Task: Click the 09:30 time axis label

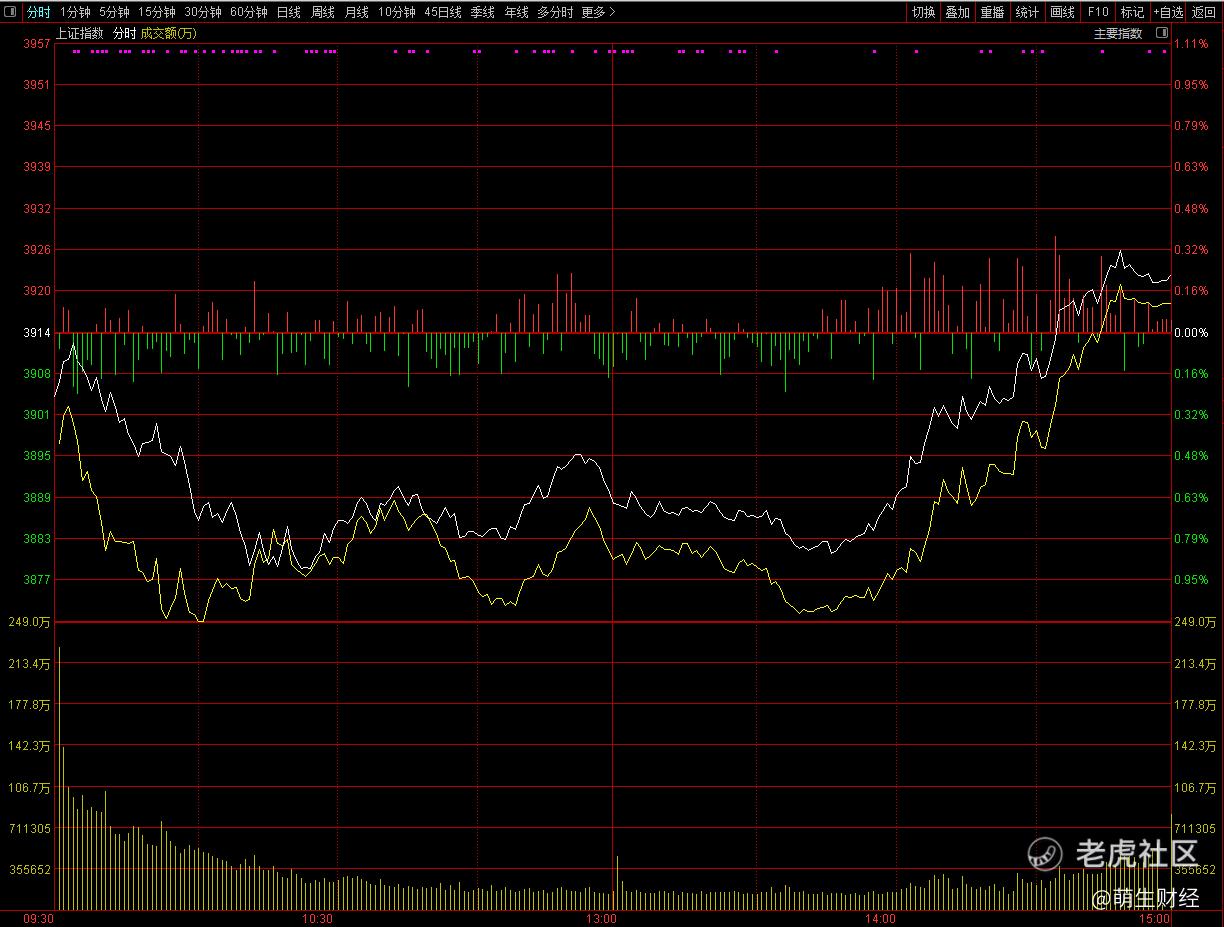Action: tap(38, 918)
